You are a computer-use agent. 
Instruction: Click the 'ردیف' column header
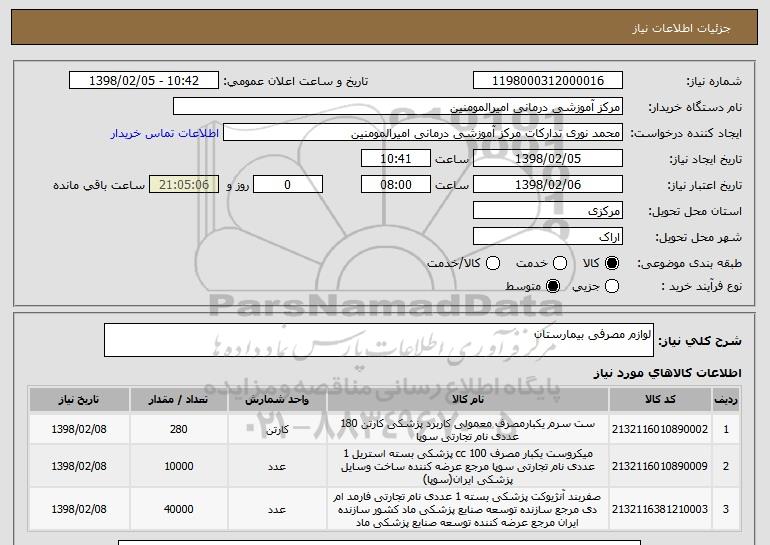726,400
